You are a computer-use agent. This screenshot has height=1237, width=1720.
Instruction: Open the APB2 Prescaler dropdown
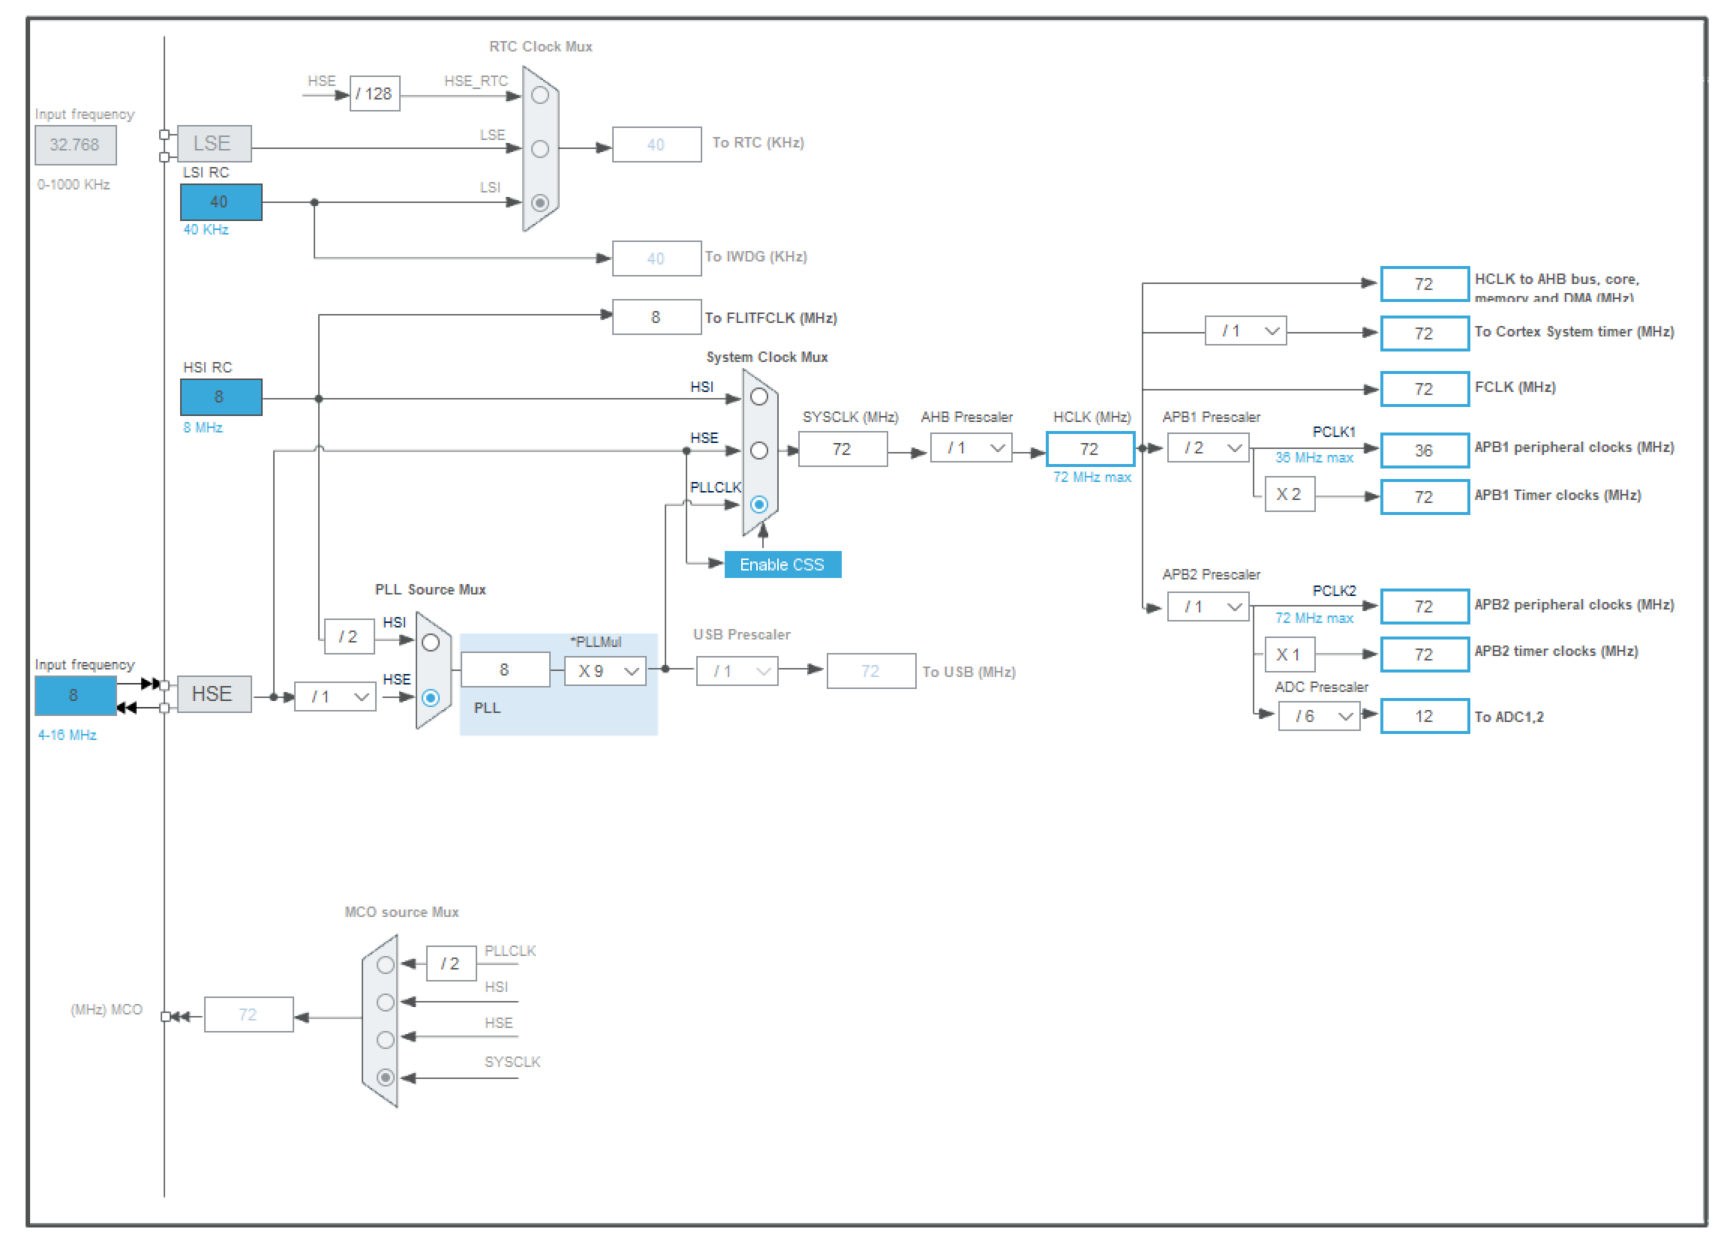[1208, 607]
